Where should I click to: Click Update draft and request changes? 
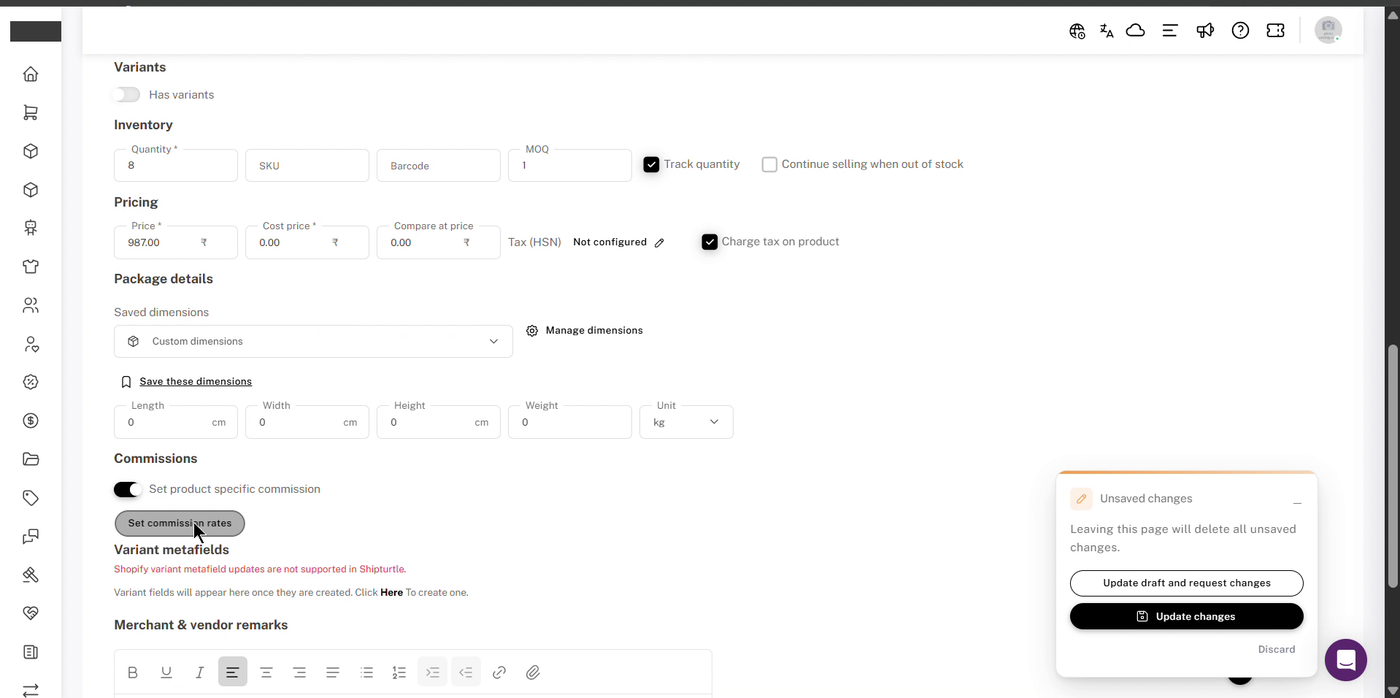(1187, 583)
